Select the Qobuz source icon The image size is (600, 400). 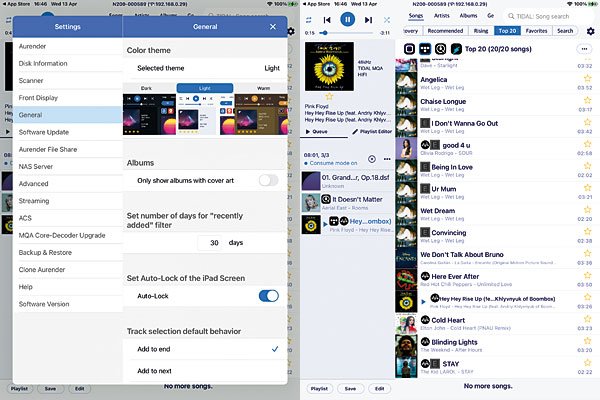[440, 49]
